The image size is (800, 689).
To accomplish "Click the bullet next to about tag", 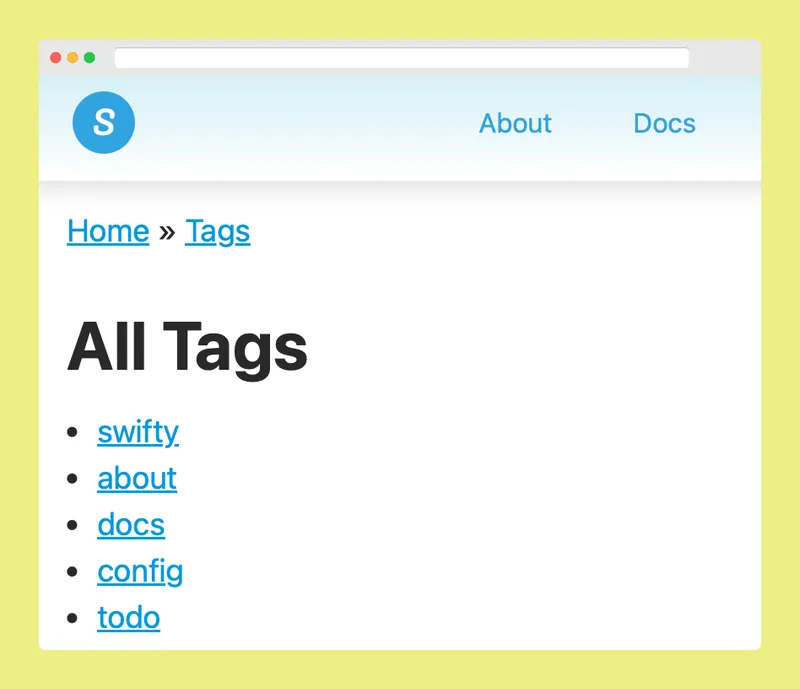I will tap(71, 479).
